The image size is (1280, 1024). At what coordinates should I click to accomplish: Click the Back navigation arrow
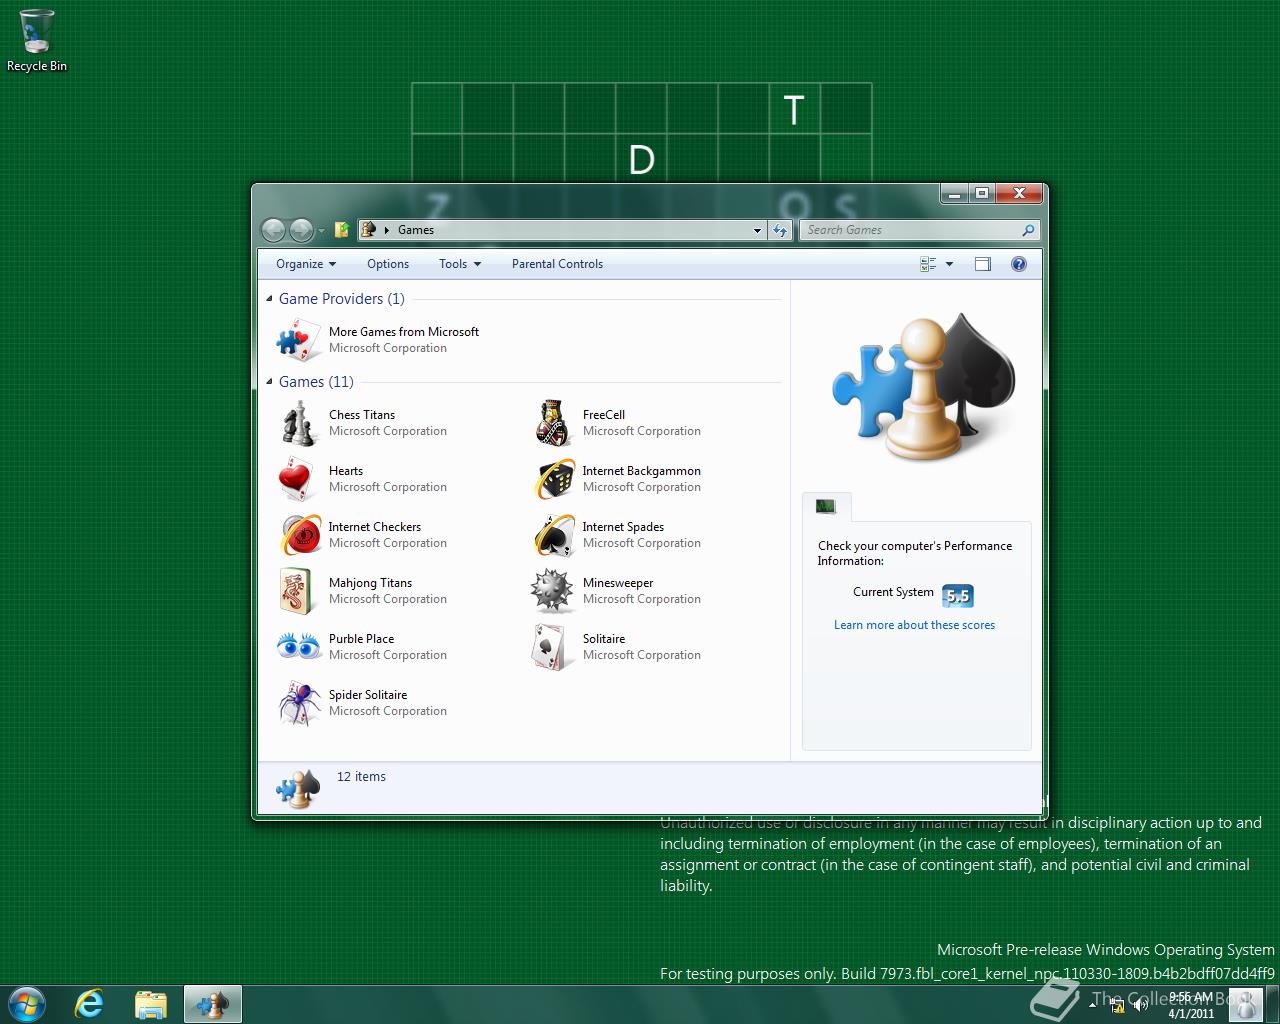click(273, 230)
